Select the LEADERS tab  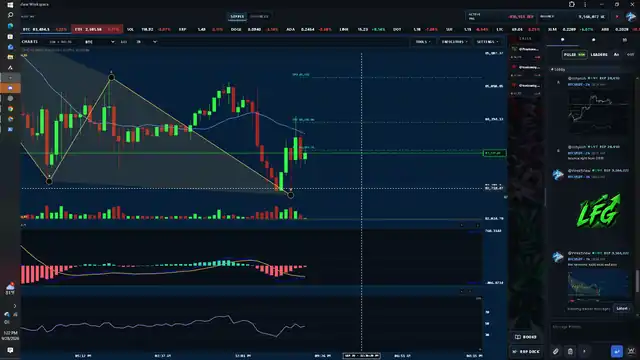(599, 54)
